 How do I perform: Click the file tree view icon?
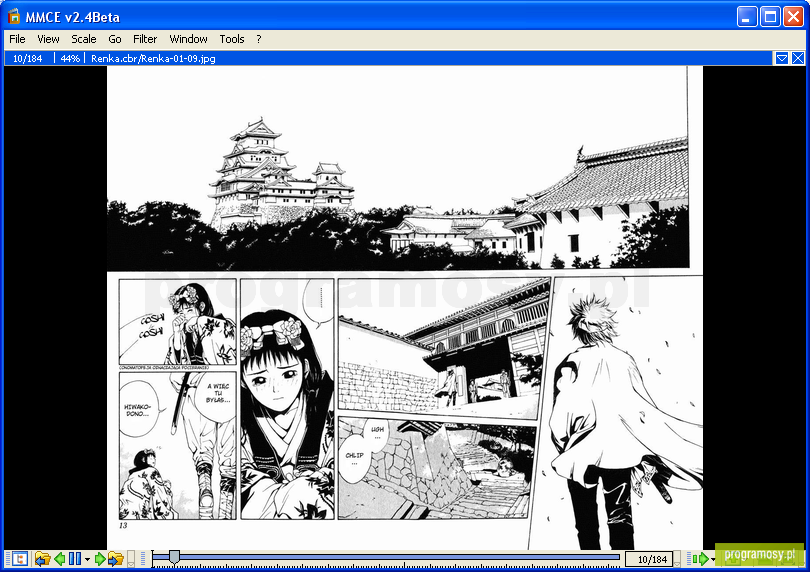(x=20, y=559)
